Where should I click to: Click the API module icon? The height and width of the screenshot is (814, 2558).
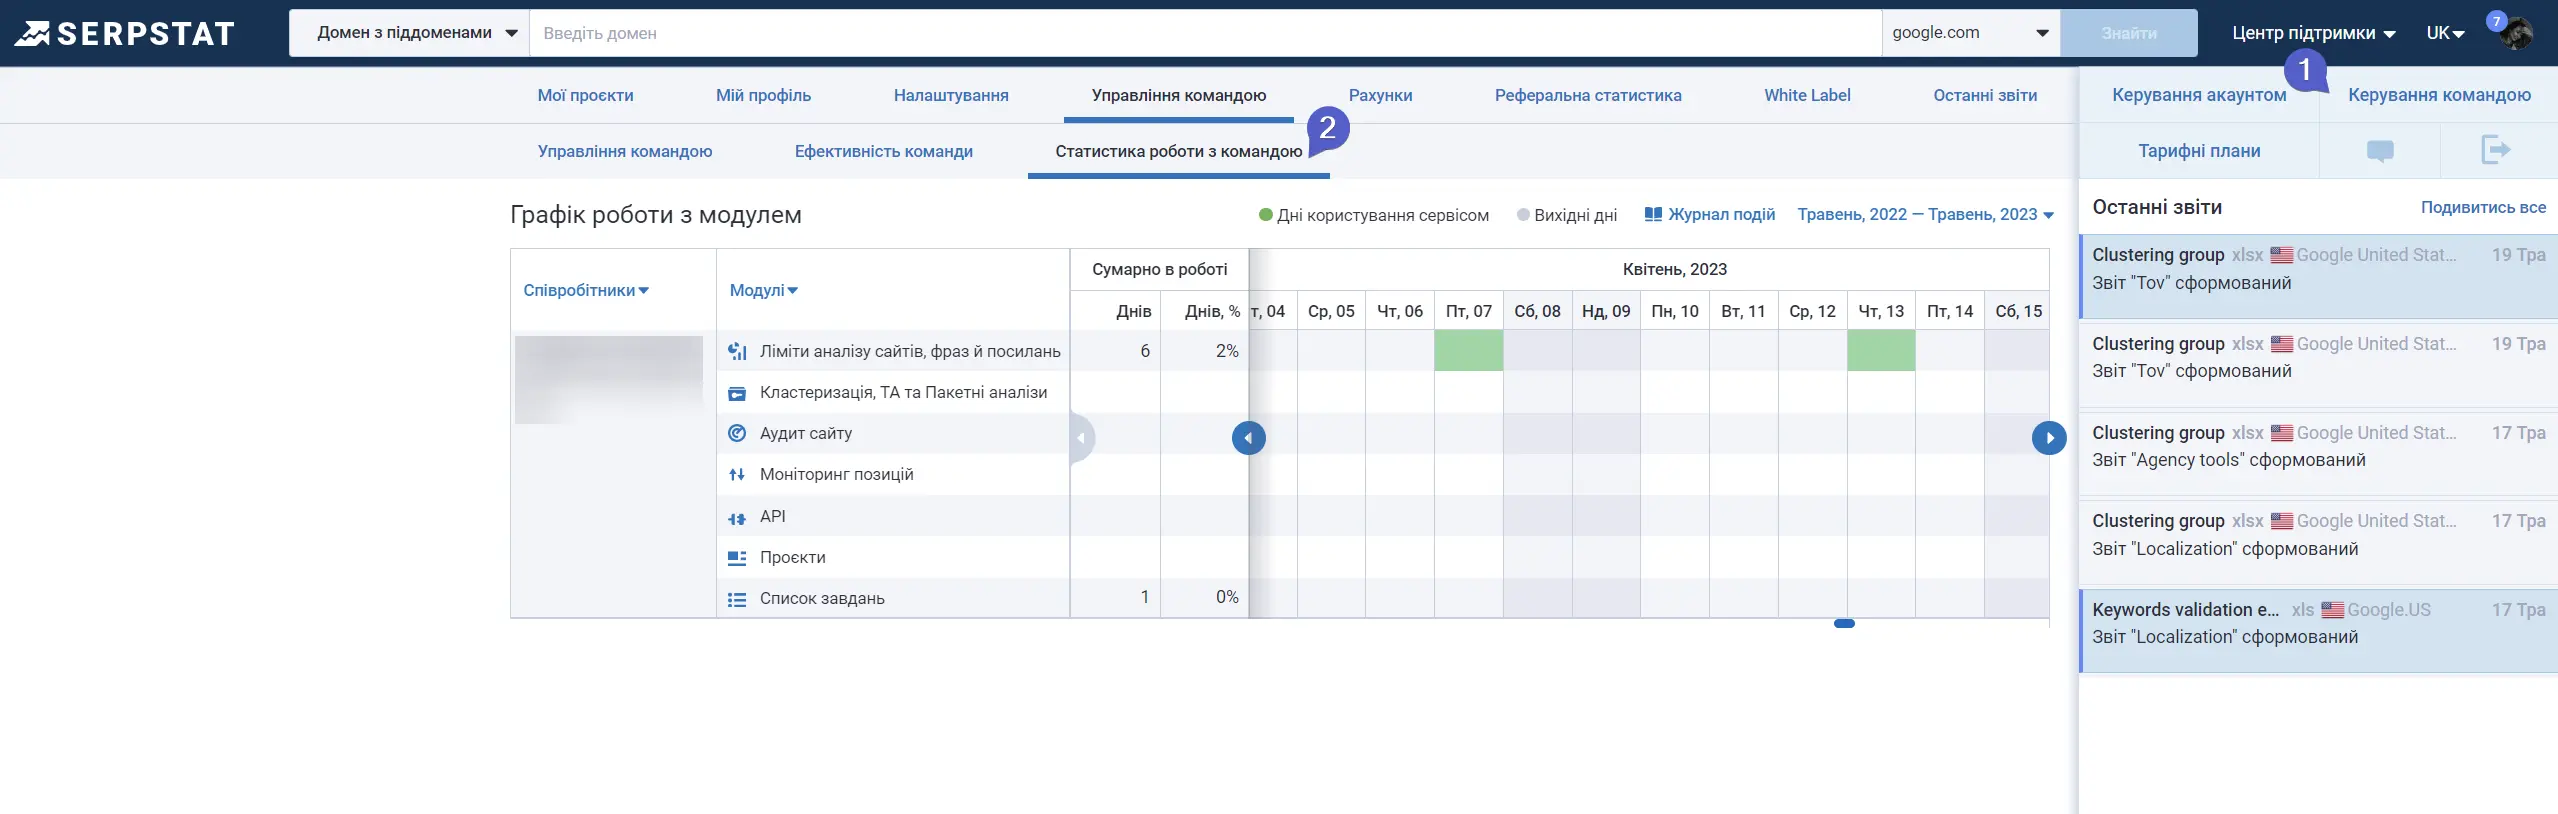tap(737, 518)
